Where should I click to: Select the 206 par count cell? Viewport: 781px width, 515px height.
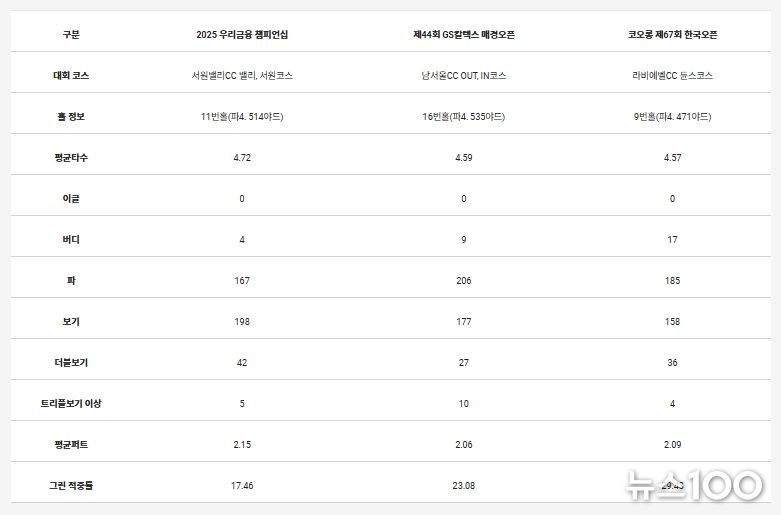pyautogui.click(x=464, y=281)
